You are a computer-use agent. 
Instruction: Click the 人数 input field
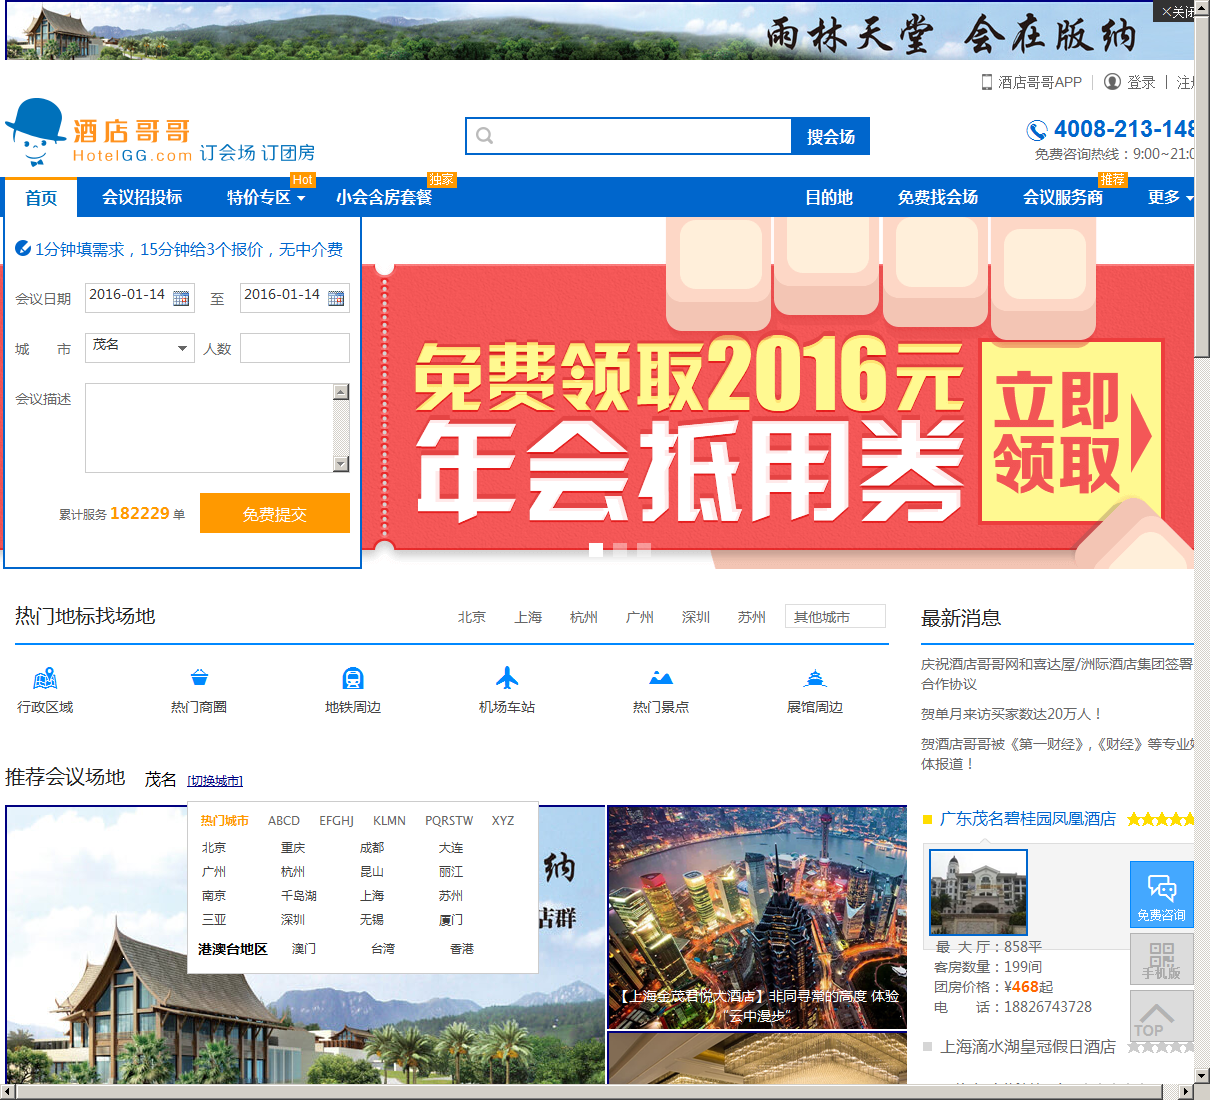pyautogui.click(x=294, y=348)
